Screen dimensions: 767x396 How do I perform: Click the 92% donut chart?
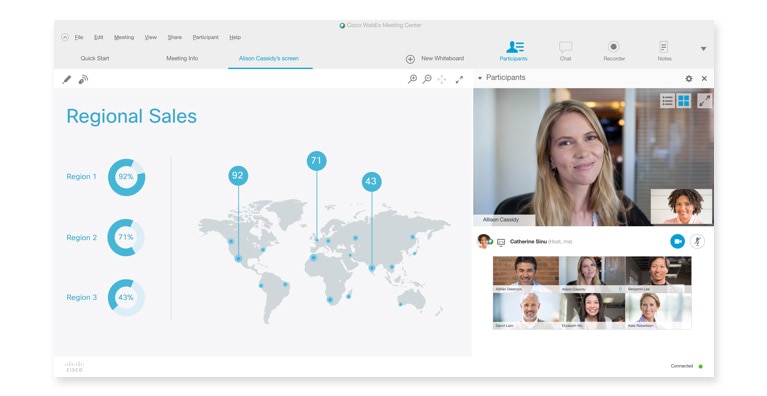coord(126,177)
